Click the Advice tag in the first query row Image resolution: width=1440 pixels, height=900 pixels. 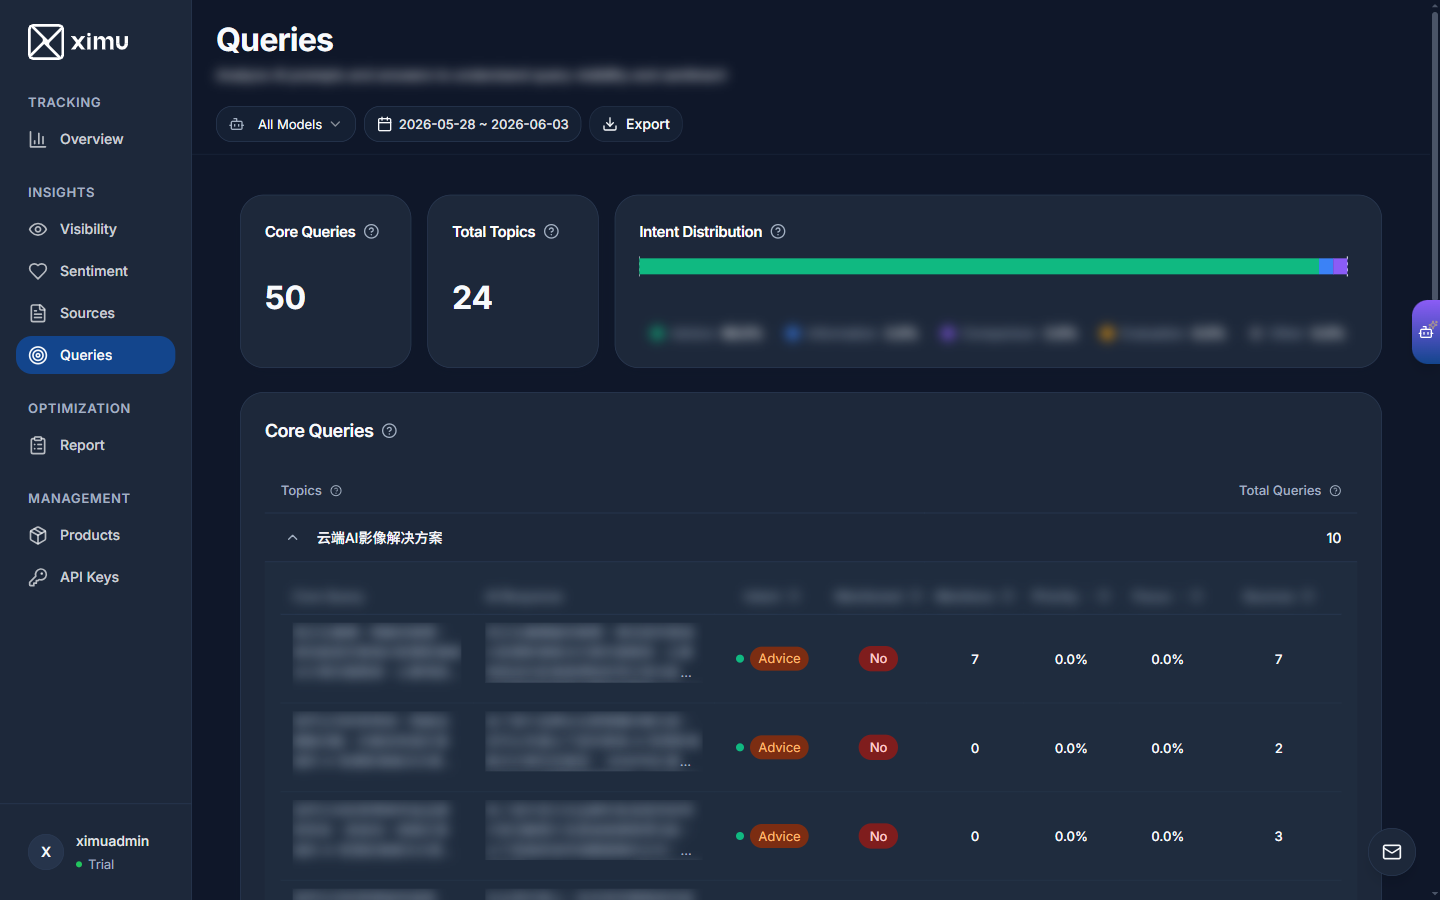coord(779,659)
